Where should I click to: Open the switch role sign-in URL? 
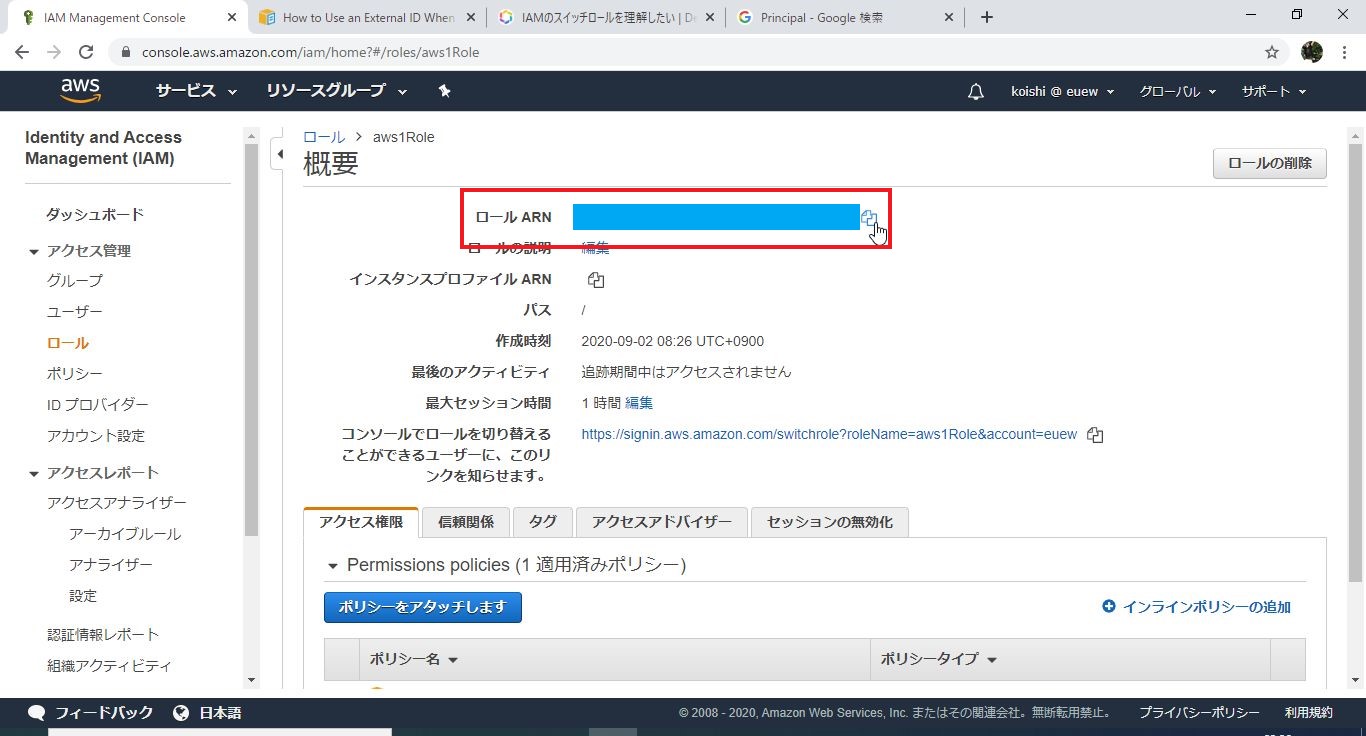pos(829,435)
